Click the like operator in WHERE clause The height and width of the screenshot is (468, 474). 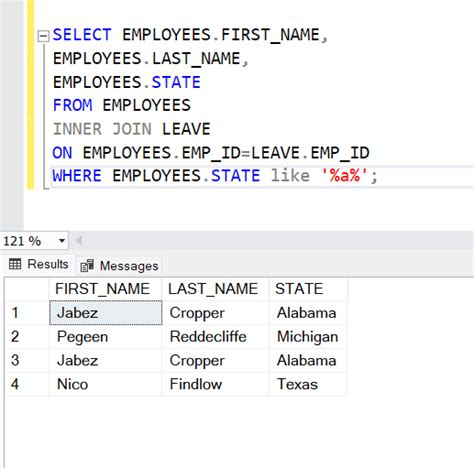290,176
